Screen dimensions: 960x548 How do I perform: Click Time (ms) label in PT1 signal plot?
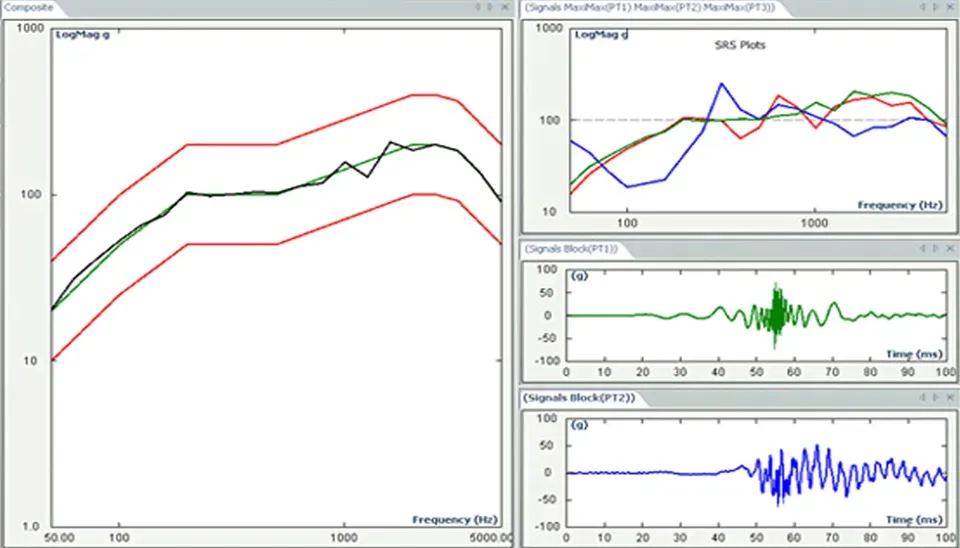tap(913, 353)
